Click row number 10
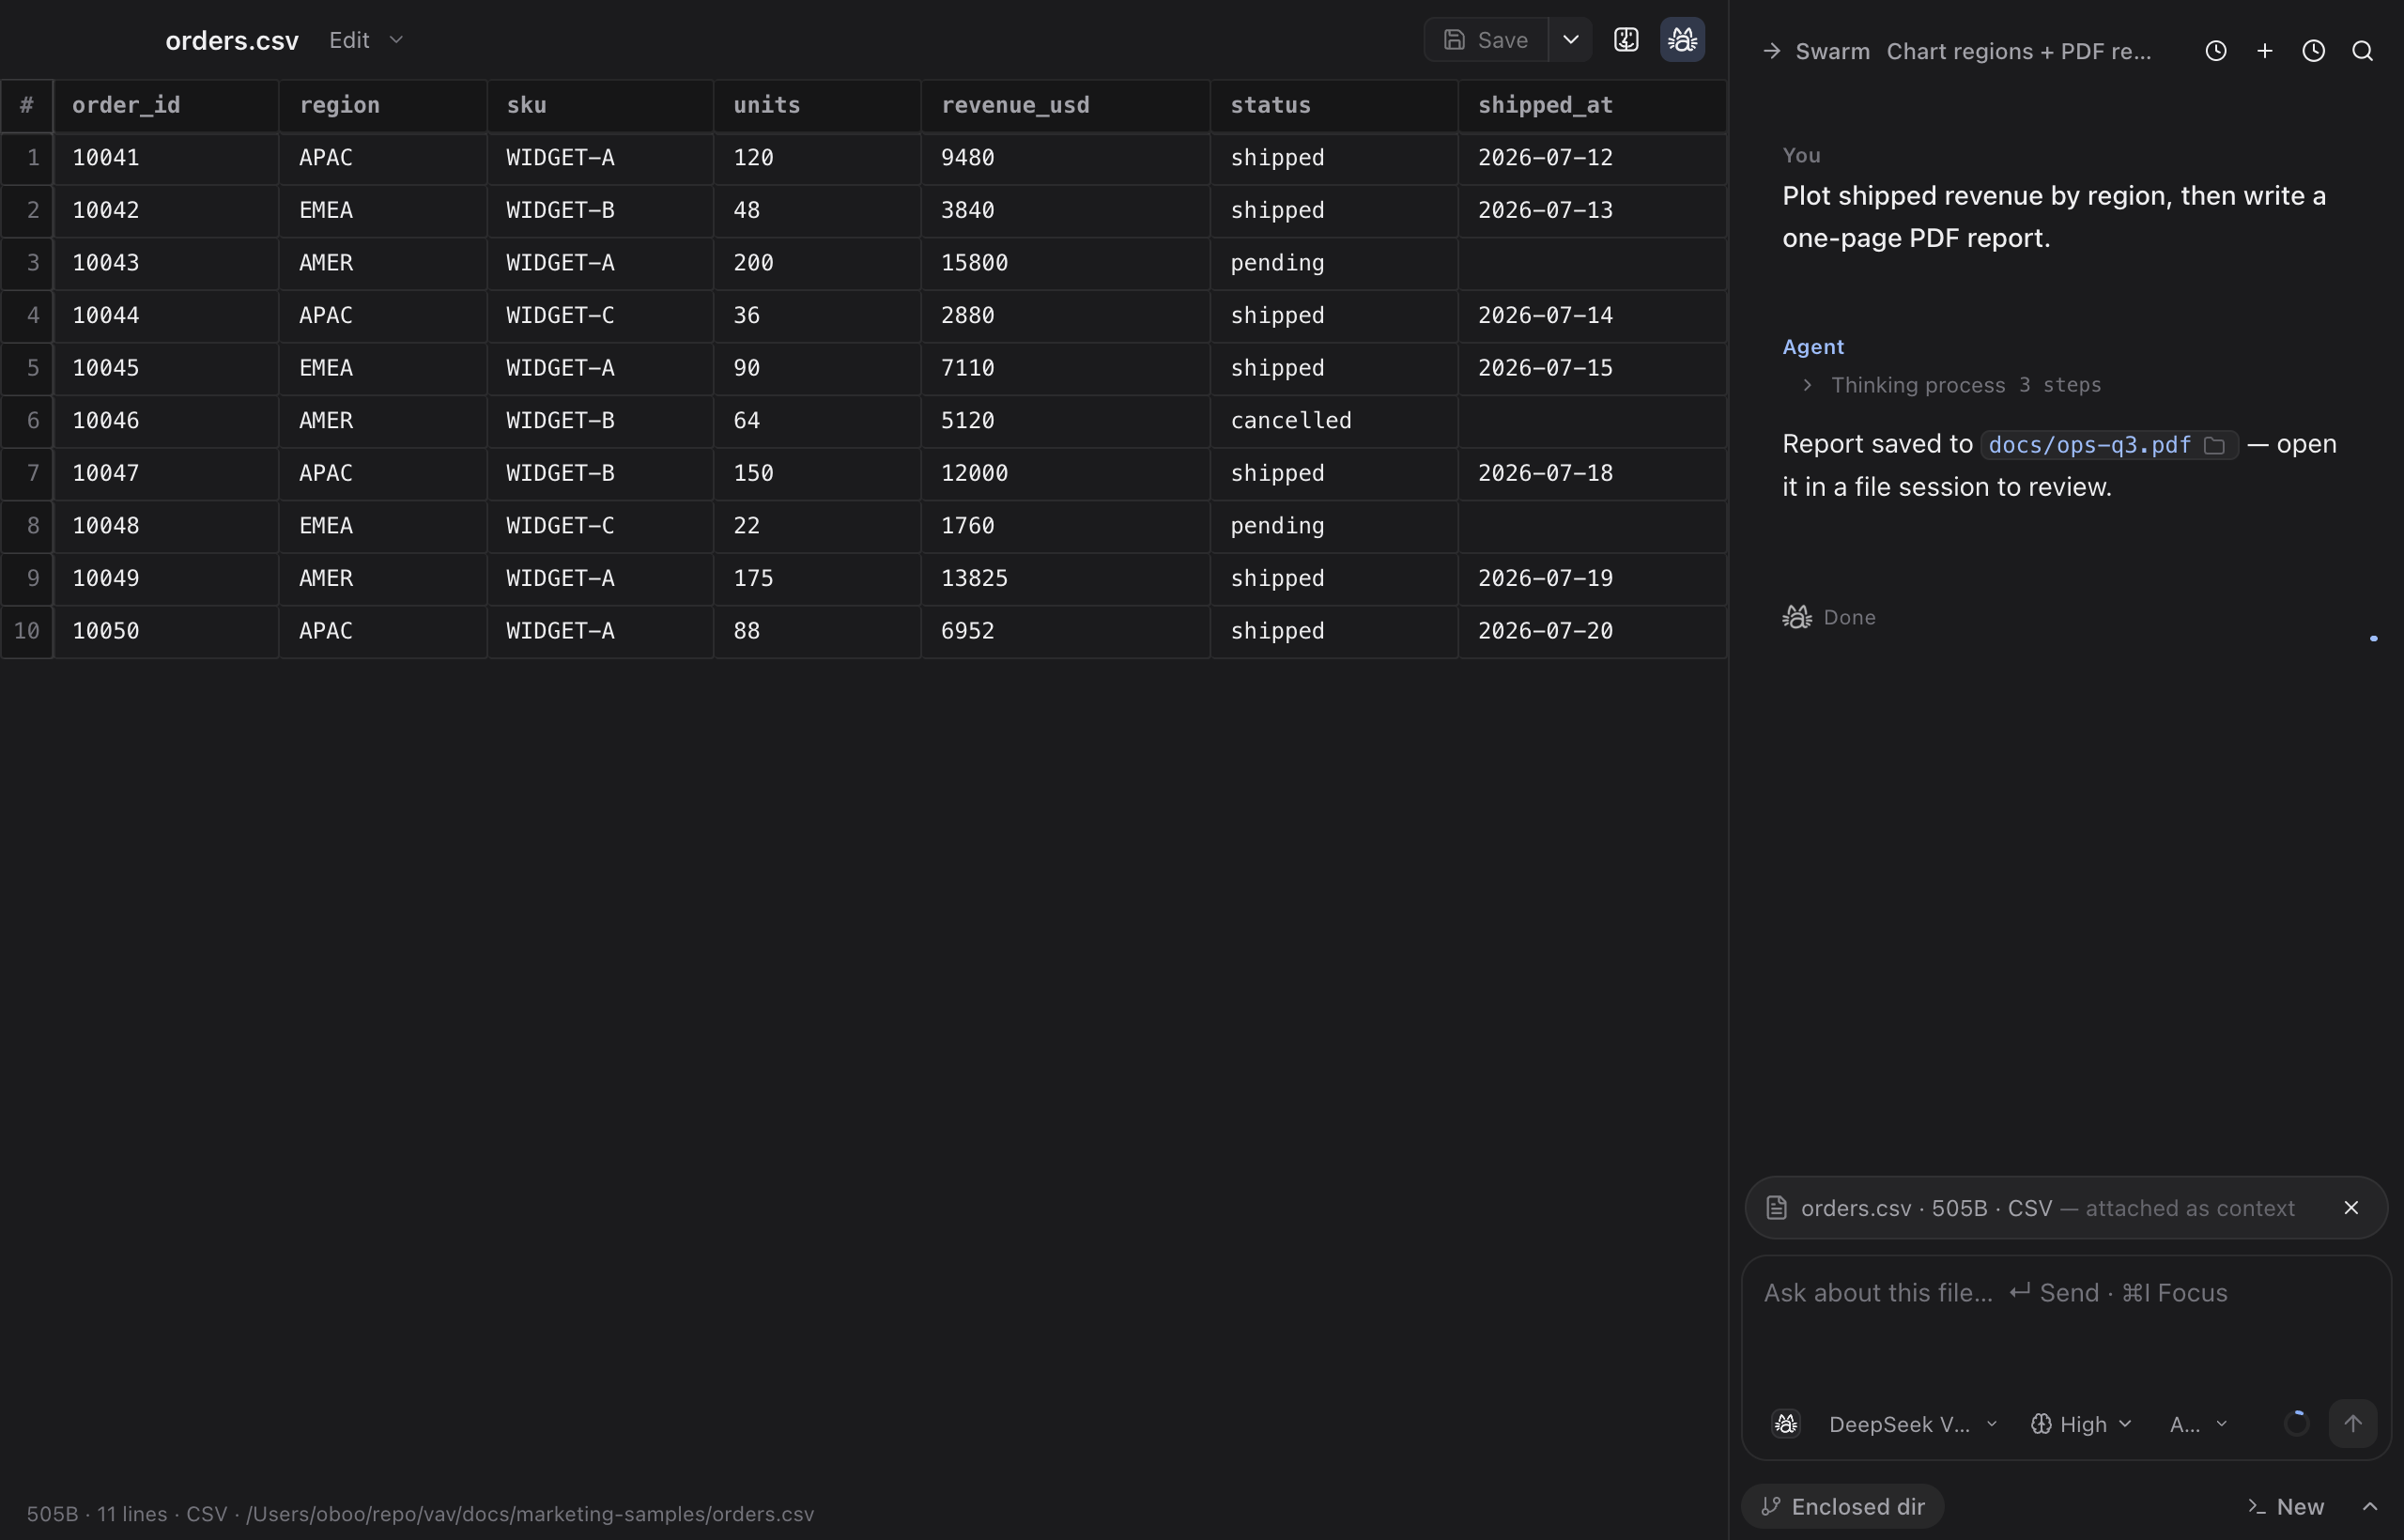 tap(27, 631)
